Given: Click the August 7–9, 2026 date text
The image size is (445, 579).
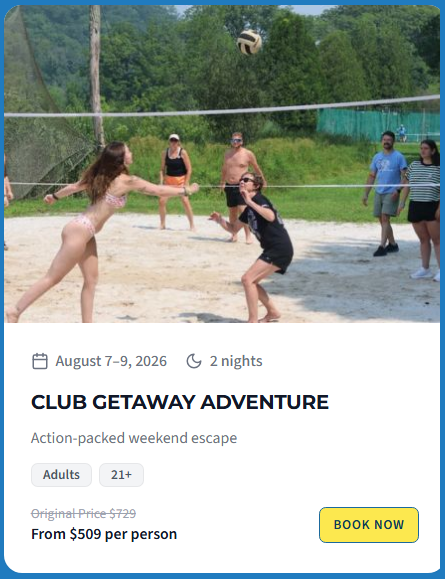Looking at the screenshot, I should tap(111, 361).
